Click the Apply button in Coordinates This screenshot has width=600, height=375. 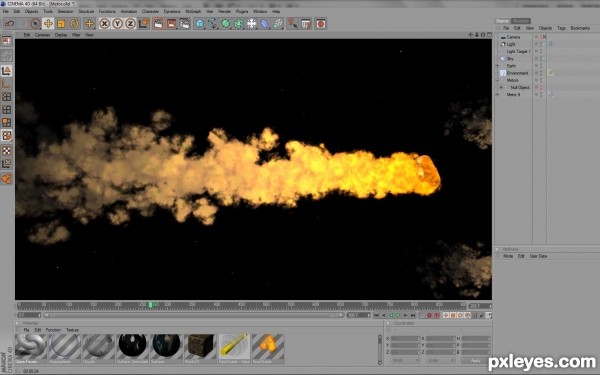(x=475, y=360)
